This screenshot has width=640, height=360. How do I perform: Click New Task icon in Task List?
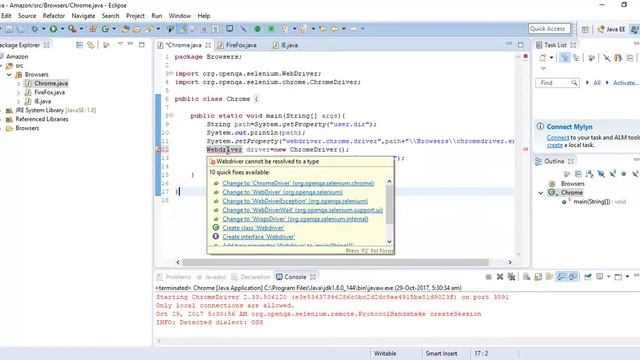point(543,58)
